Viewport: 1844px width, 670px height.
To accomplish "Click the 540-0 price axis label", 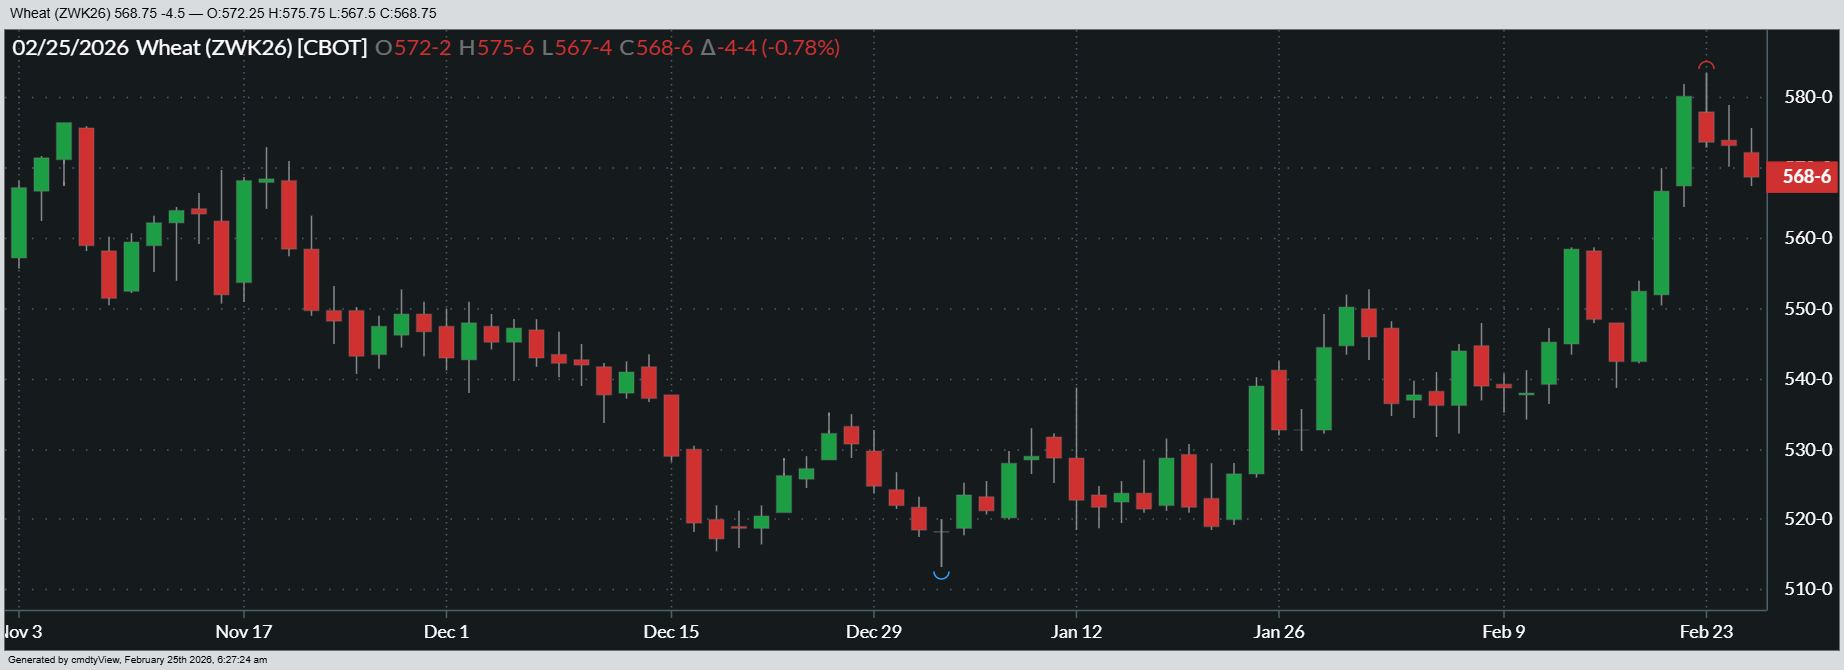I will click(1808, 379).
